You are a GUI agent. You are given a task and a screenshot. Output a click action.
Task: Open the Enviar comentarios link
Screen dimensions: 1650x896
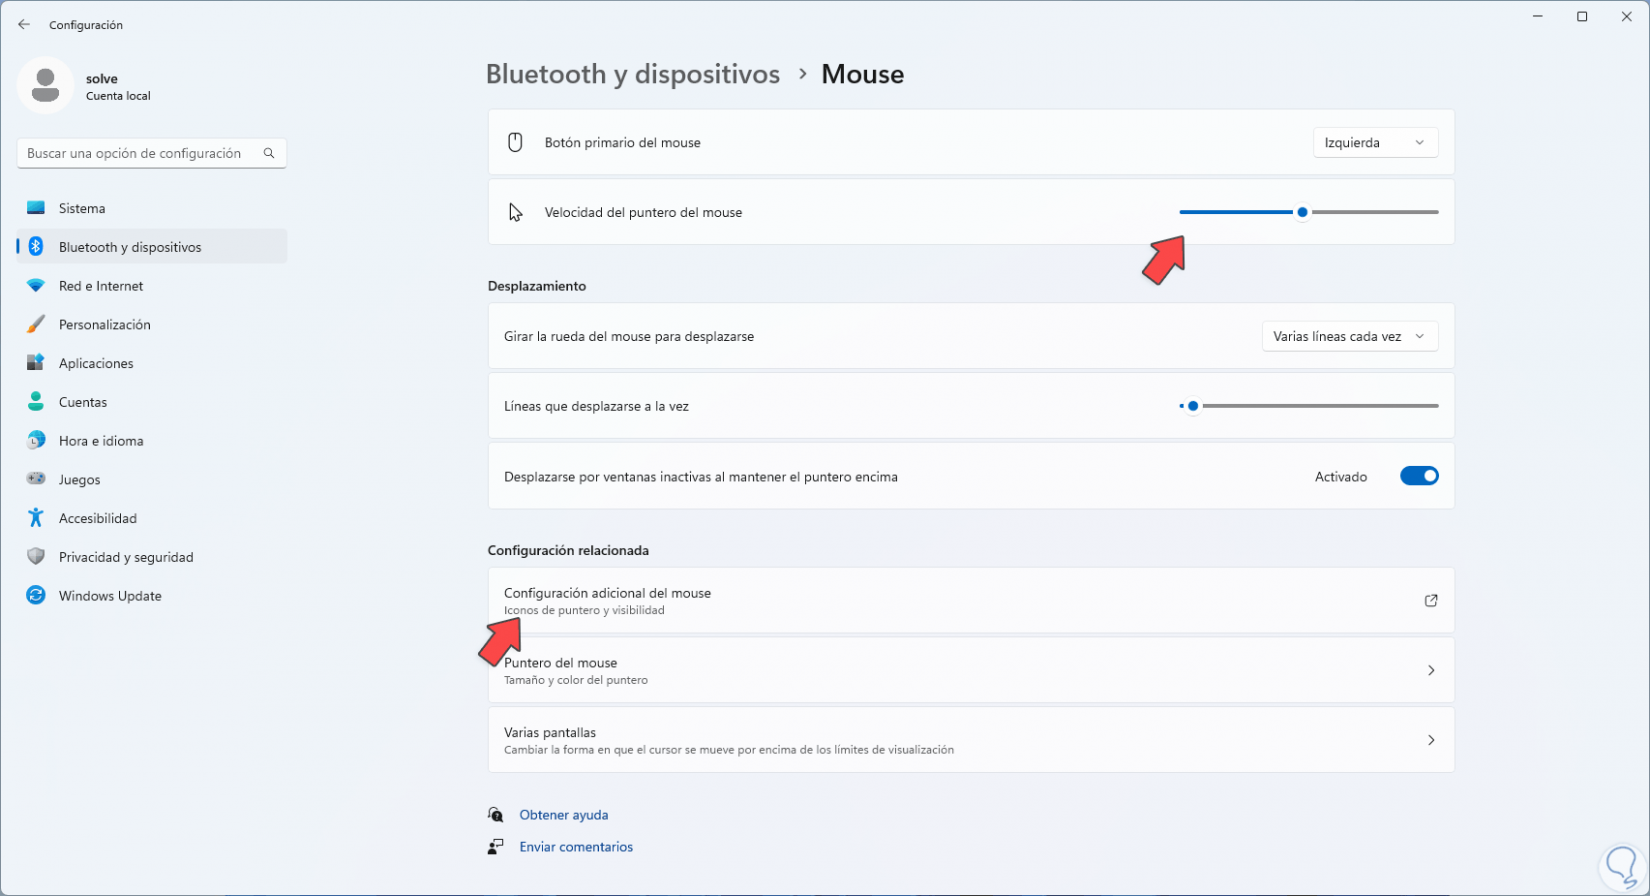[576, 847]
